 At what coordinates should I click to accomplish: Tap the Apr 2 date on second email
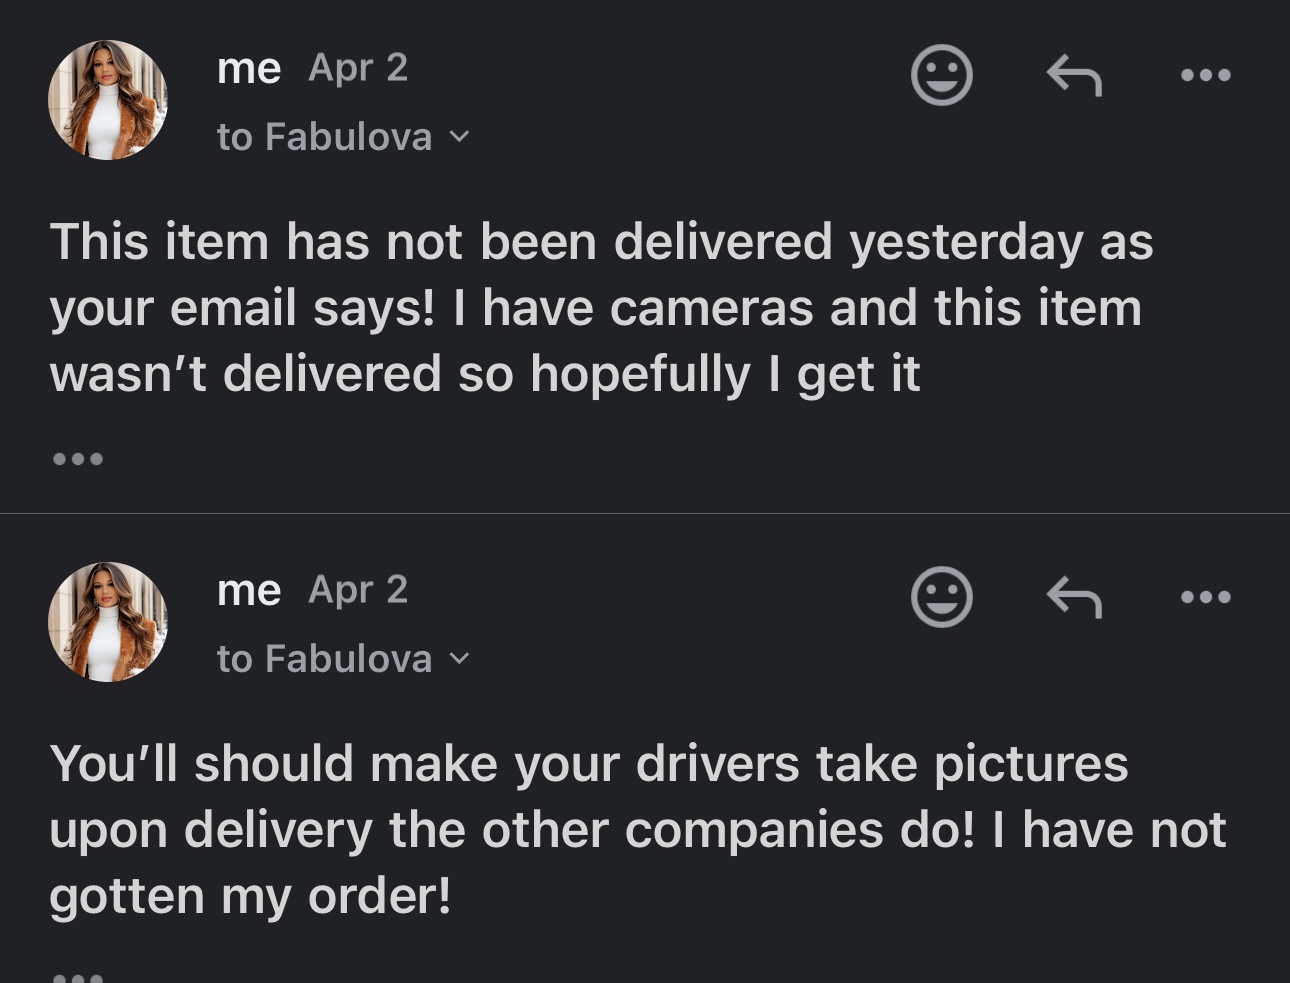[x=358, y=590]
